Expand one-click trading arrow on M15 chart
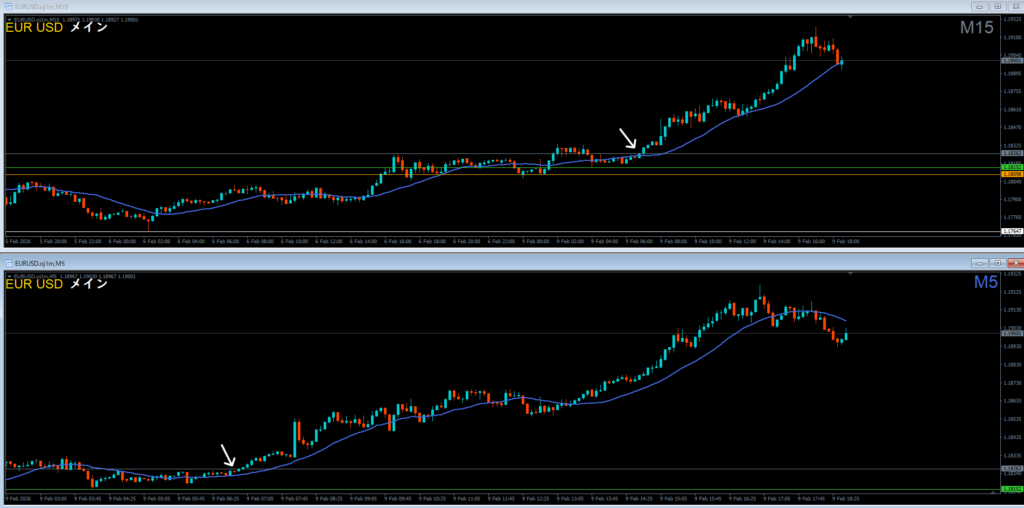Screen dimensions: 1024x508 [x=10, y=18]
